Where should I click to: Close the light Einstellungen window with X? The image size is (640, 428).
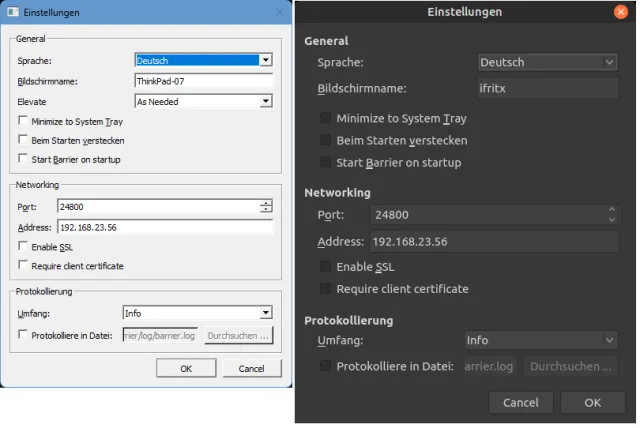pyautogui.click(x=280, y=12)
